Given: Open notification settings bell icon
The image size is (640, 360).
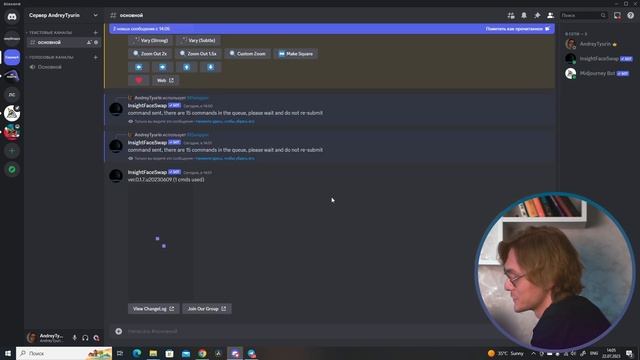Looking at the screenshot, I should [x=524, y=16].
